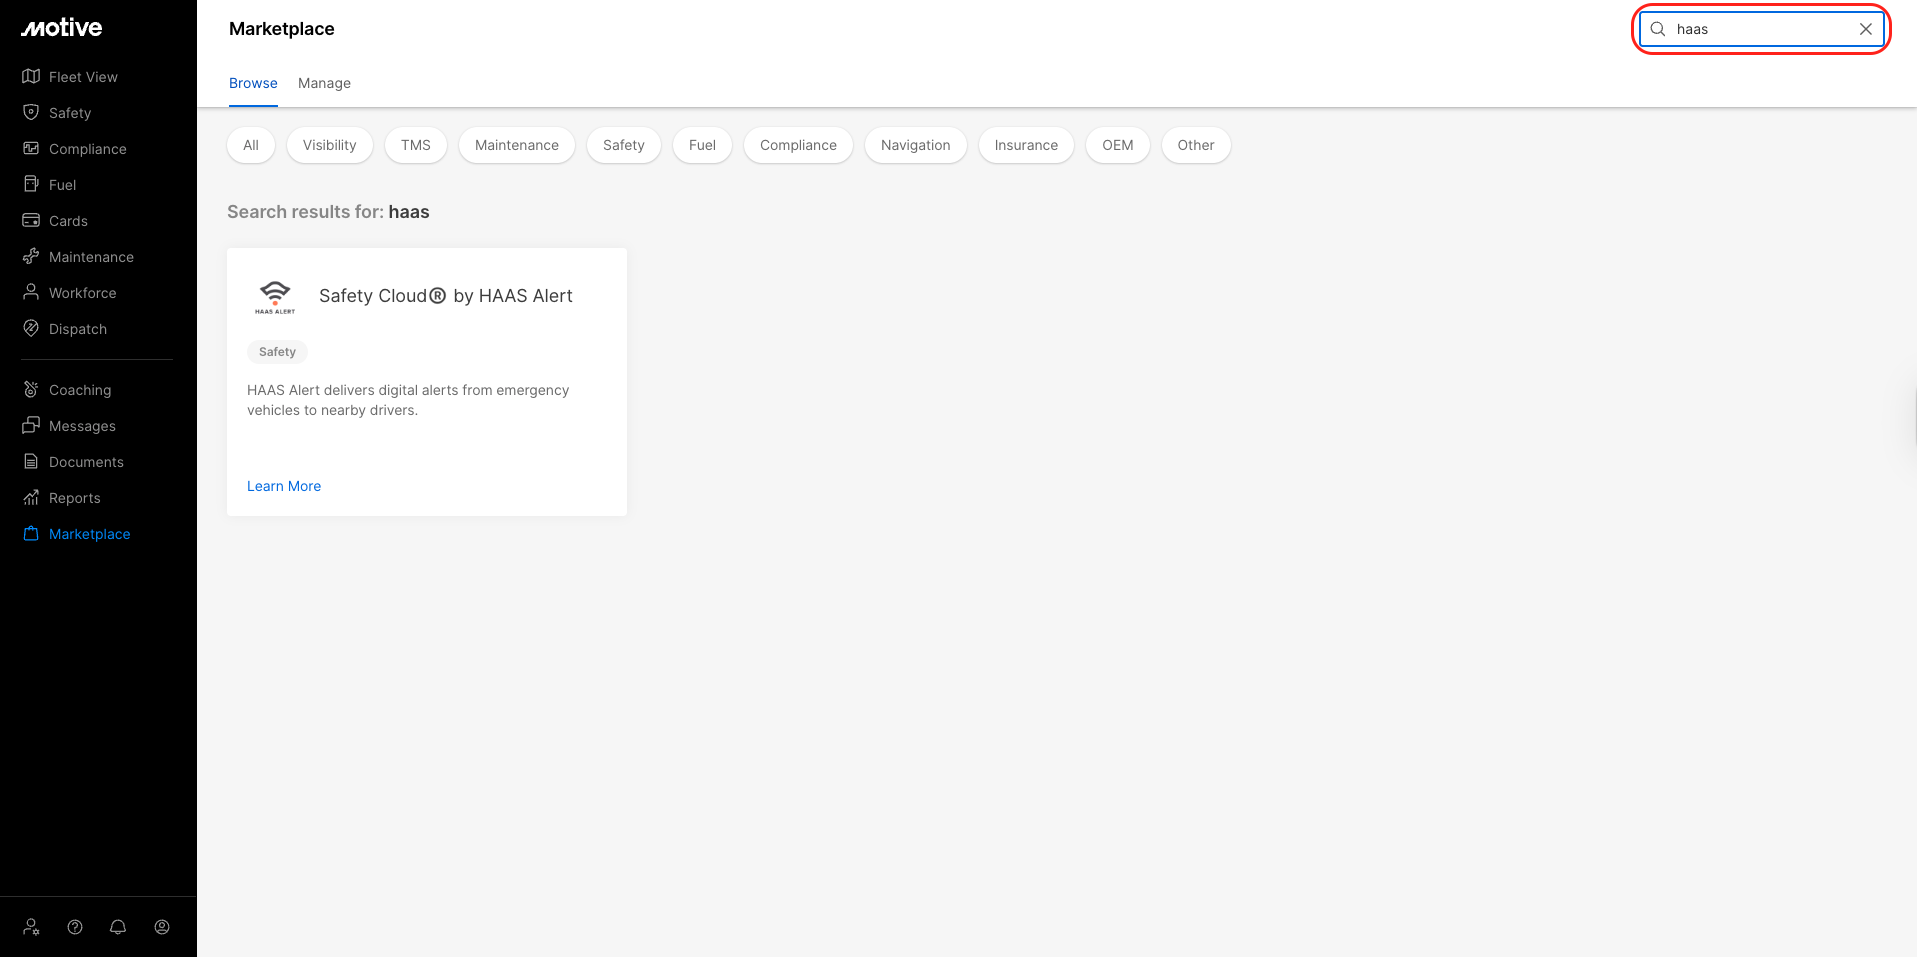Filter by Compliance category chip
The width and height of the screenshot is (1917, 957).
(798, 145)
